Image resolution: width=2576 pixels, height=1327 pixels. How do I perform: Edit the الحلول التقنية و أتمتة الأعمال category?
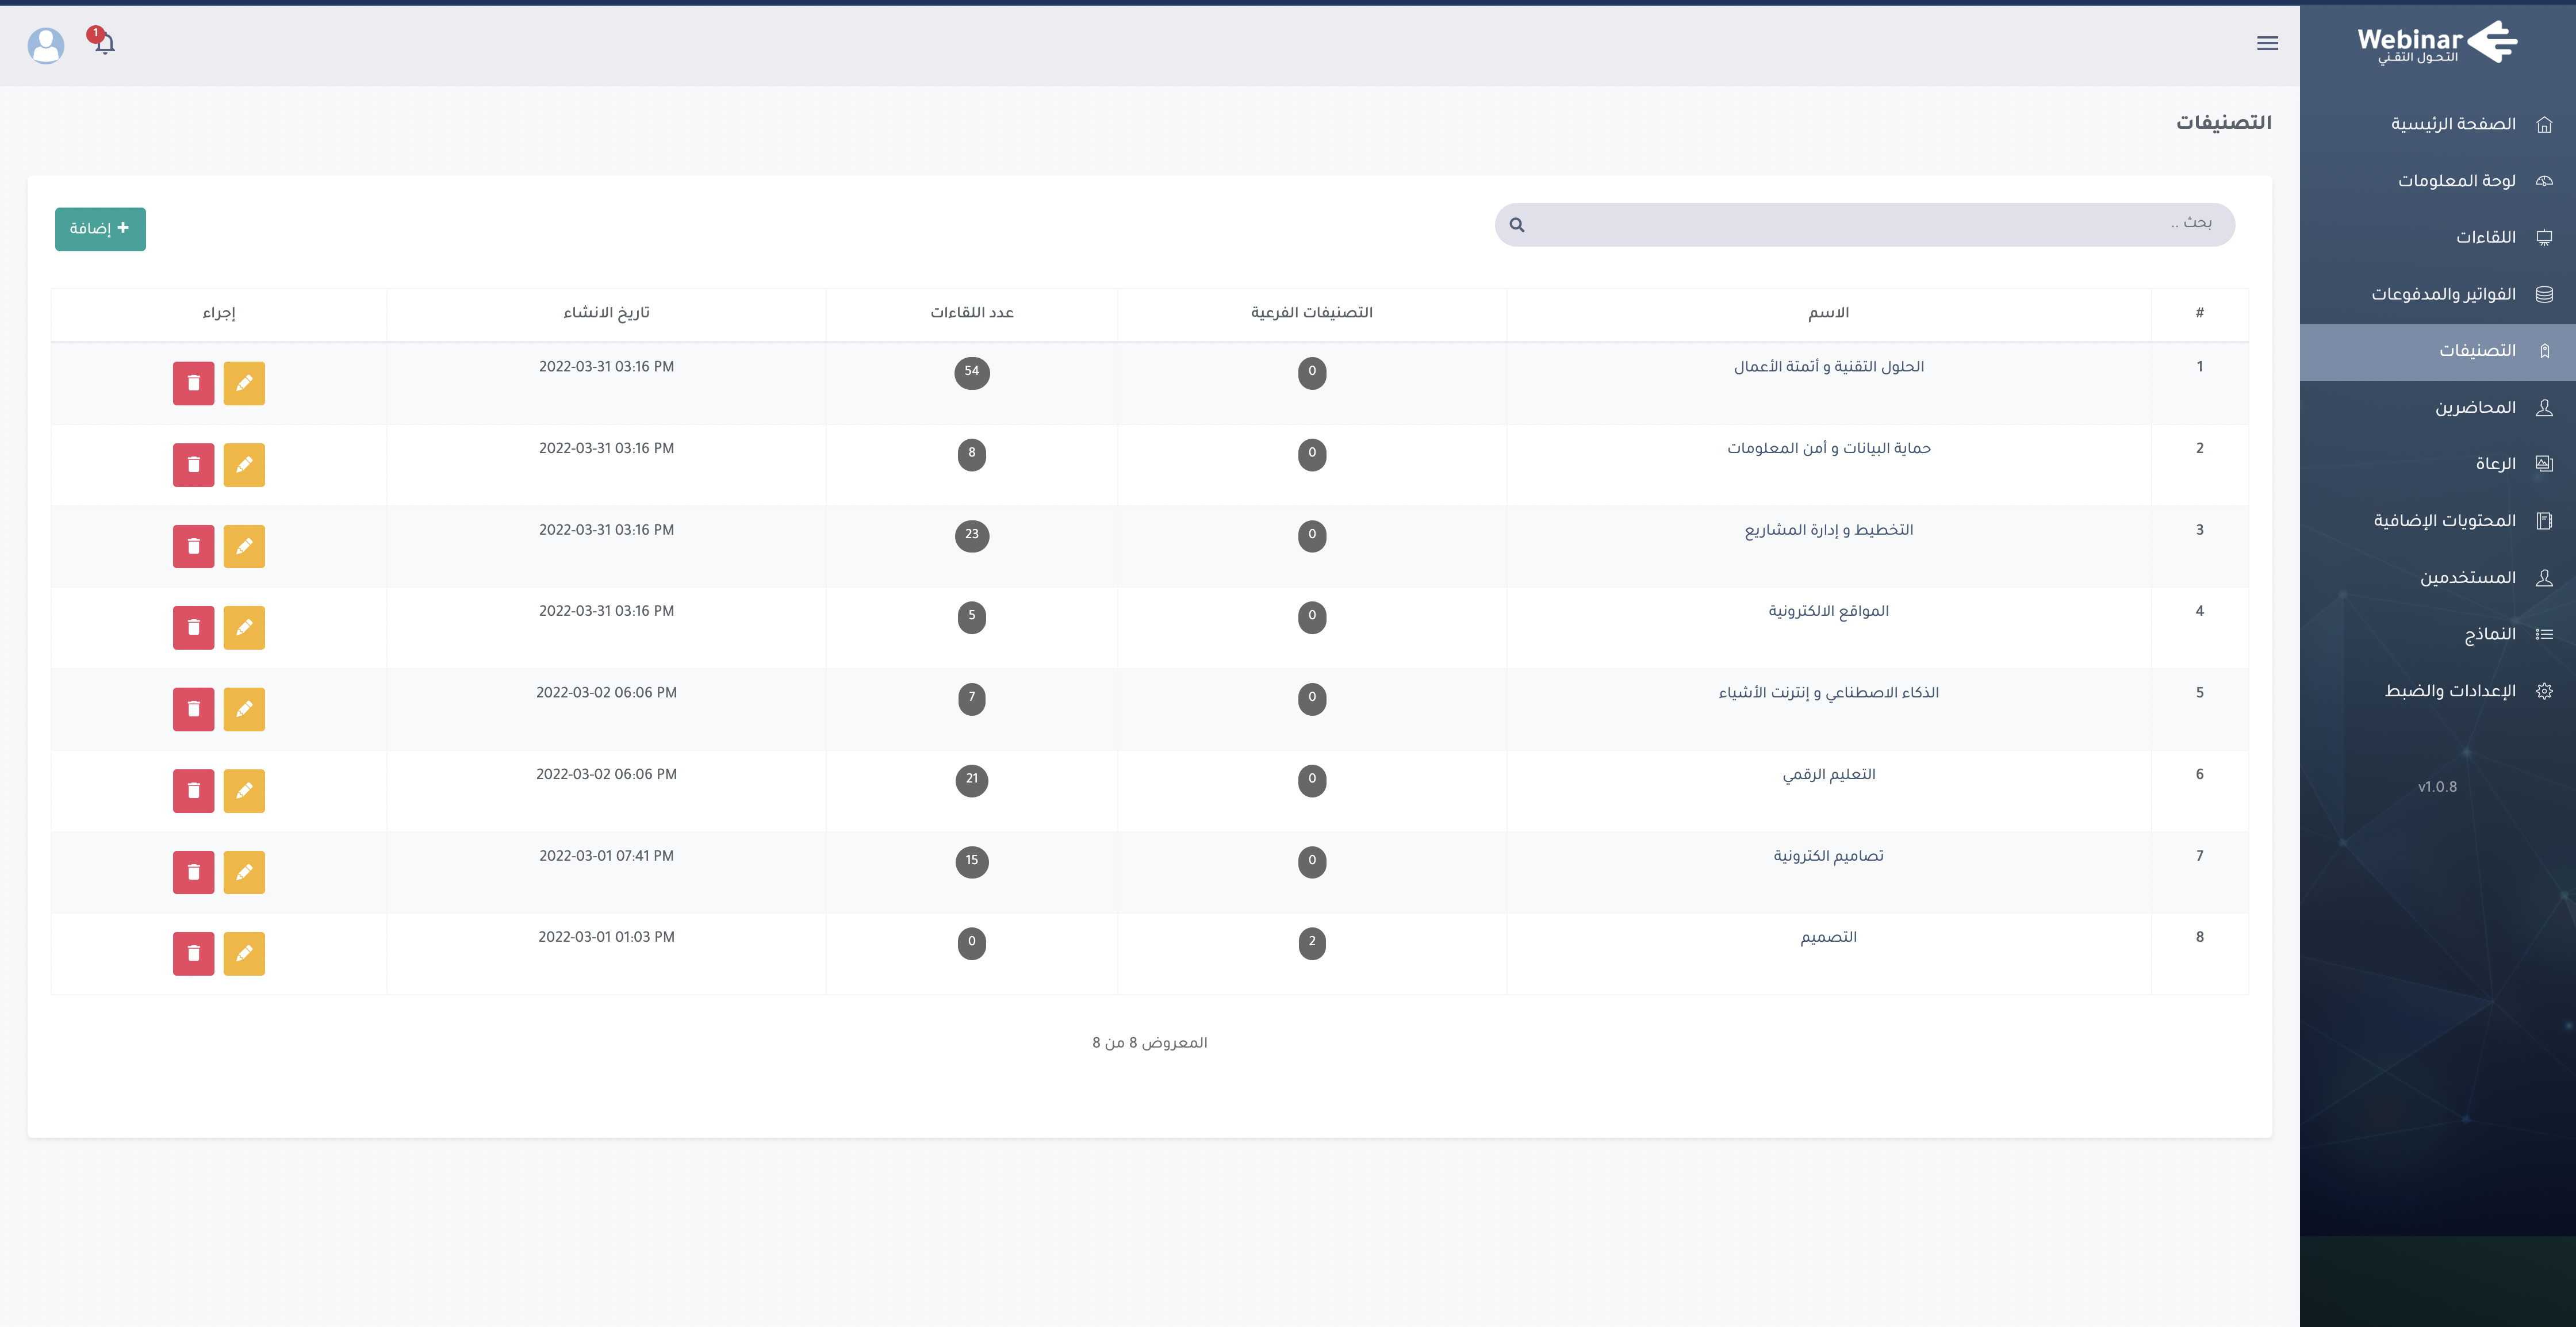tap(244, 383)
